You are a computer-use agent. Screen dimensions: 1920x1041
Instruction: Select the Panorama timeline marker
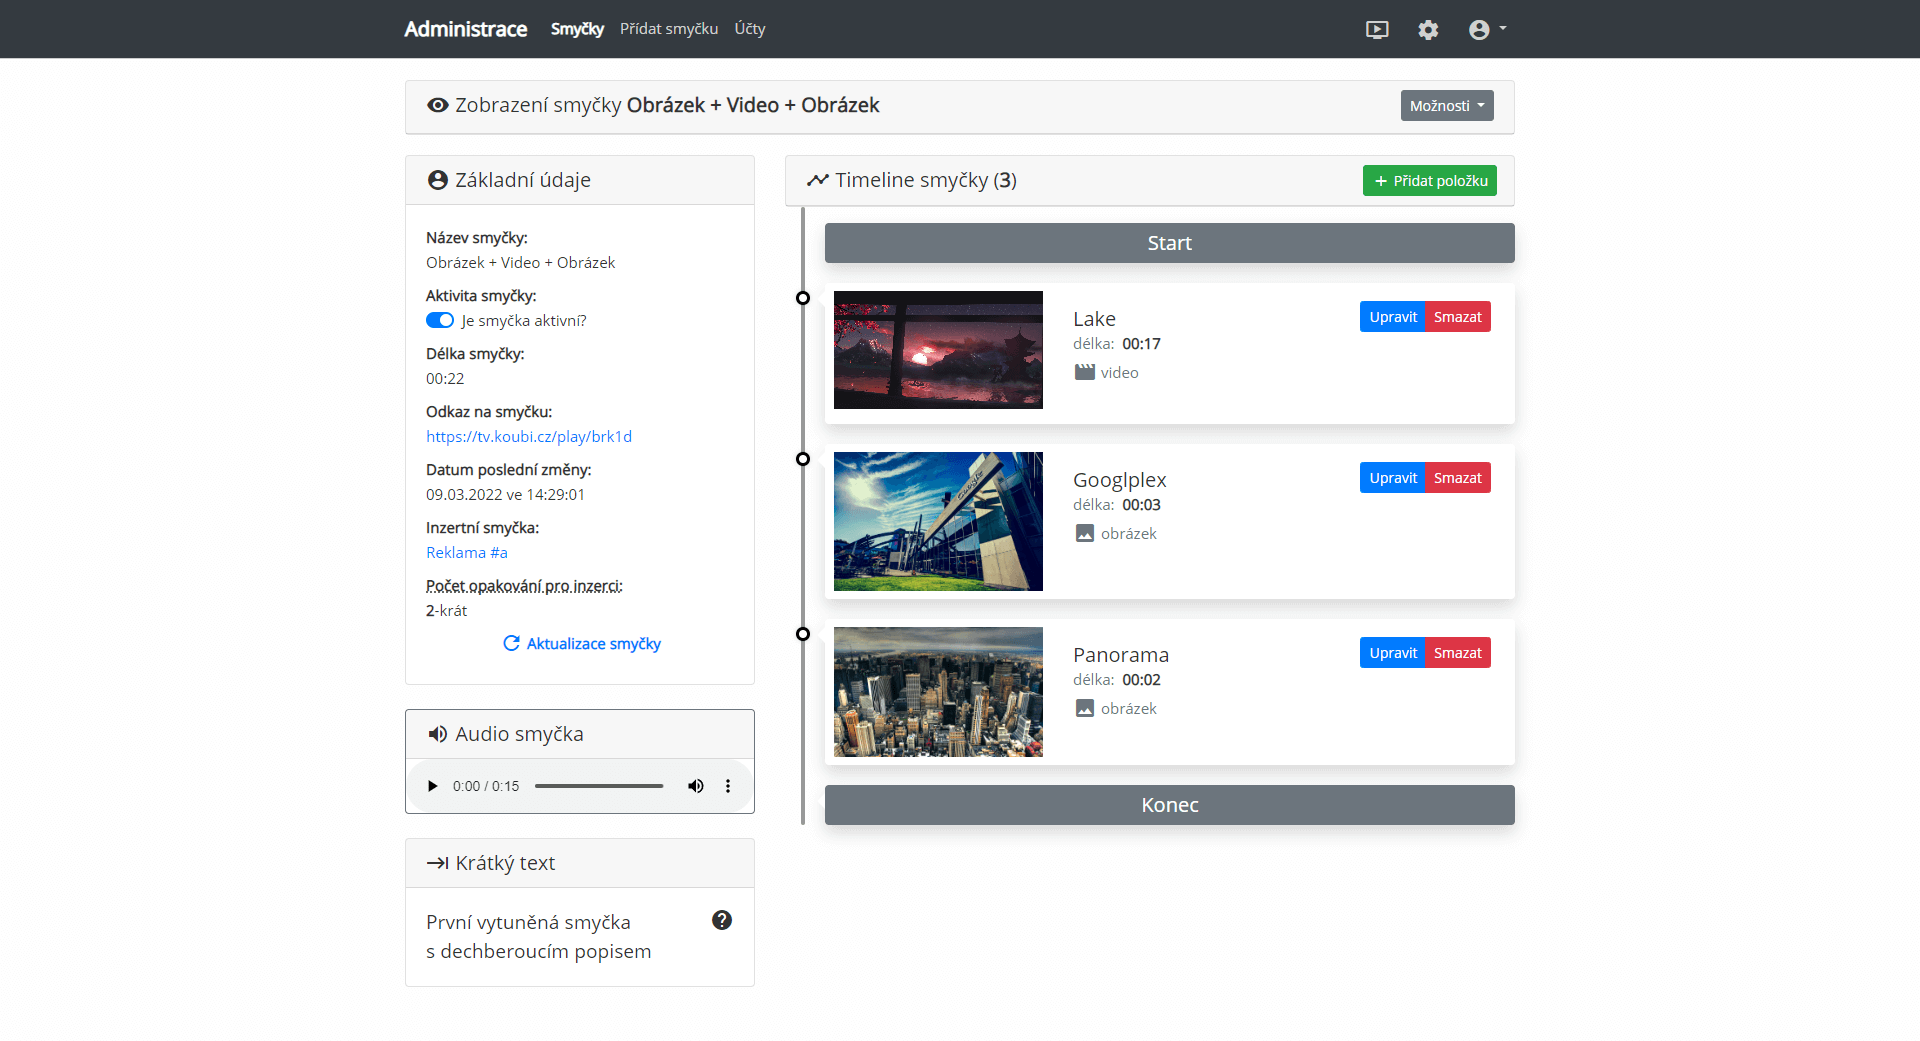[802, 634]
